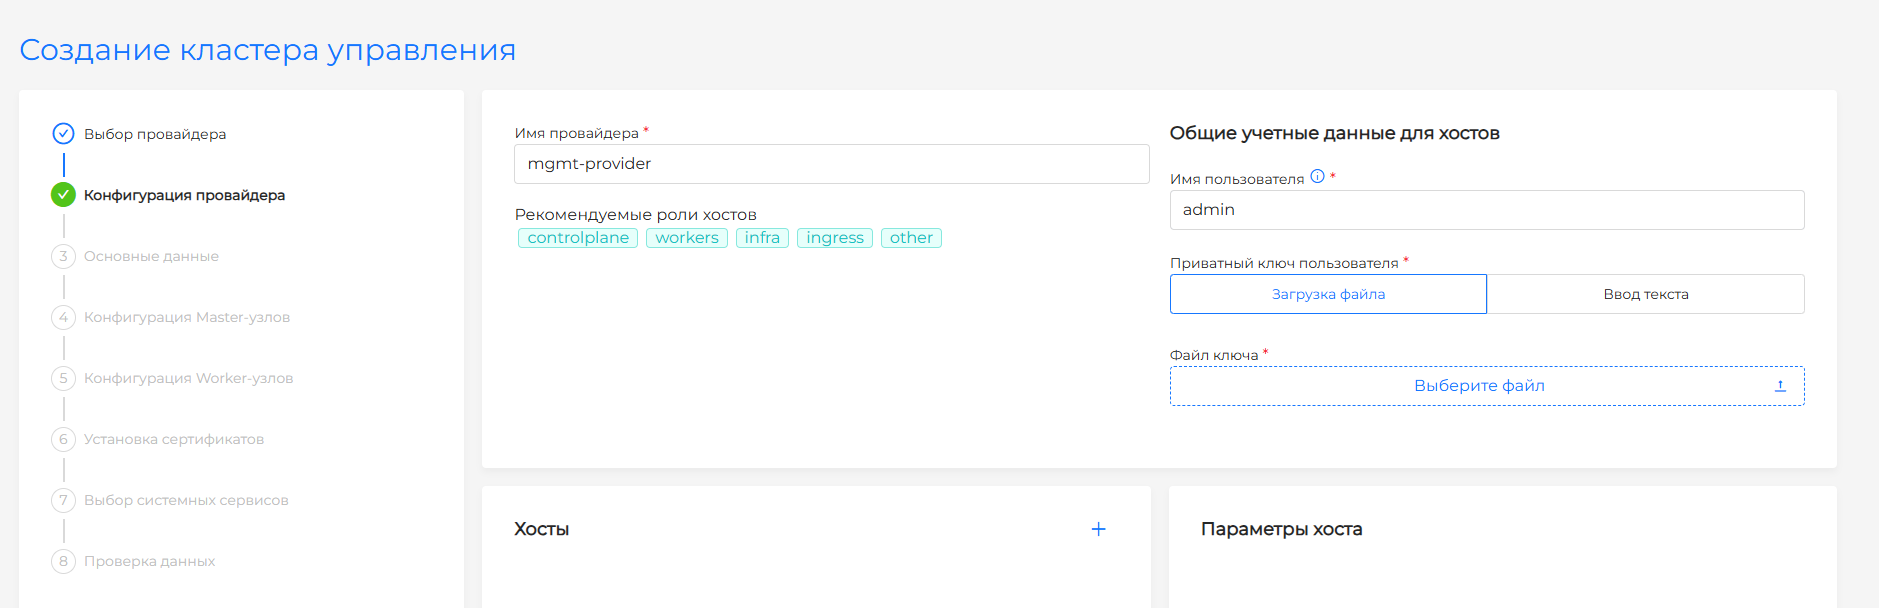Focus the Имя провайдера input field
1879x608 pixels.
(831, 164)
